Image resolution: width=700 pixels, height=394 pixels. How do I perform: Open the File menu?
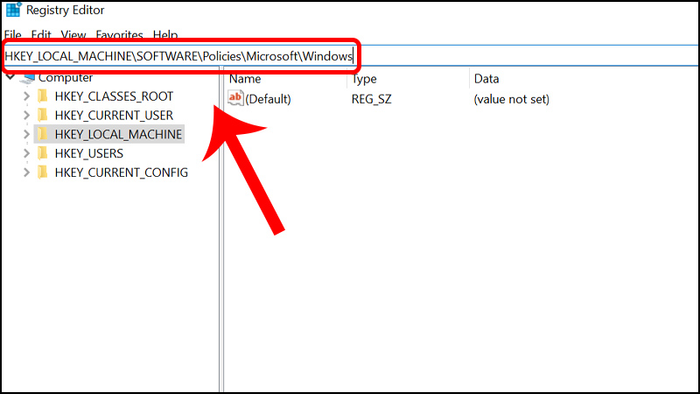coord(13,35)
